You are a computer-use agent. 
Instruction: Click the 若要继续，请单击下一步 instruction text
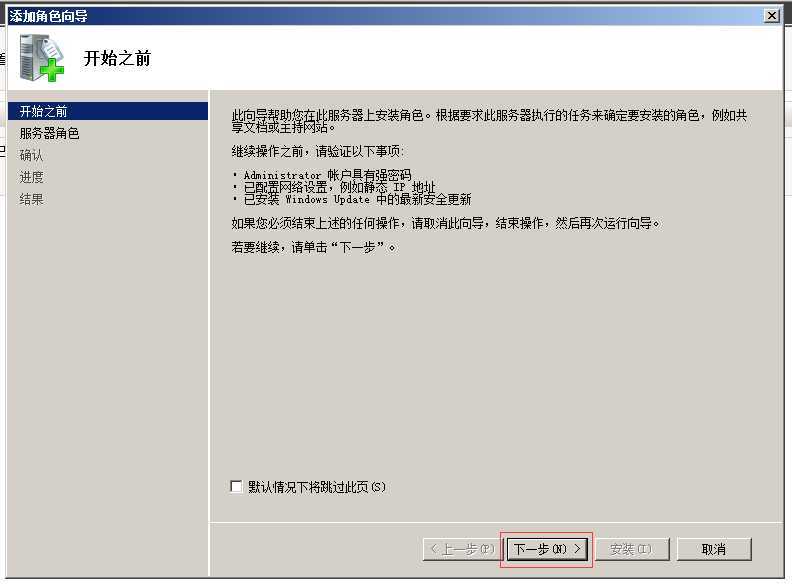[314, 248]
